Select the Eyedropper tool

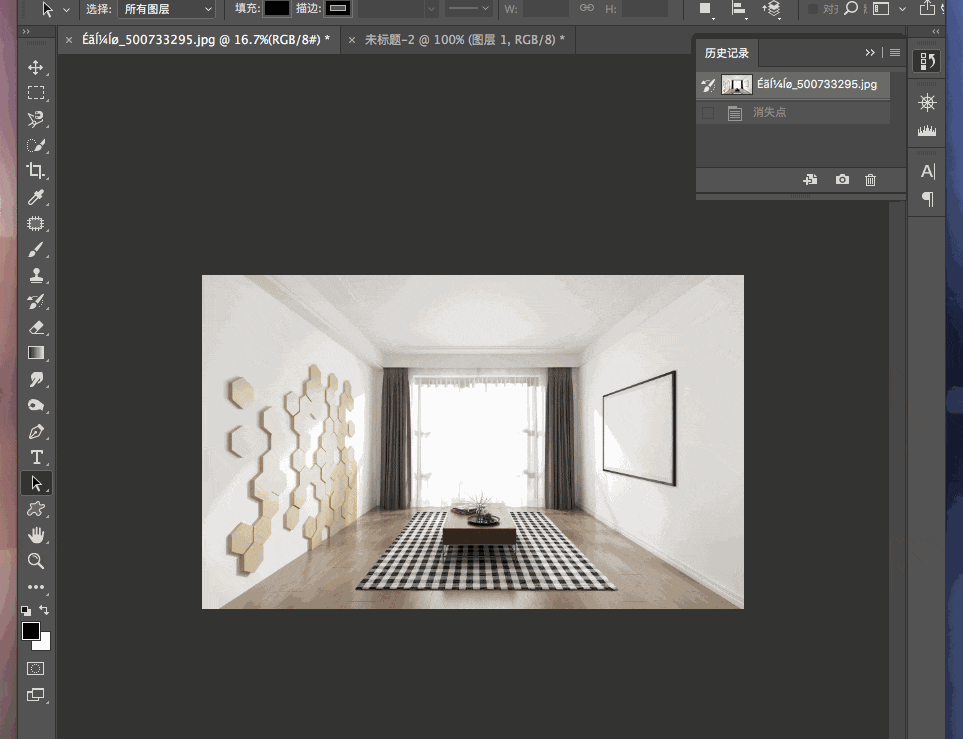(36, 197)
